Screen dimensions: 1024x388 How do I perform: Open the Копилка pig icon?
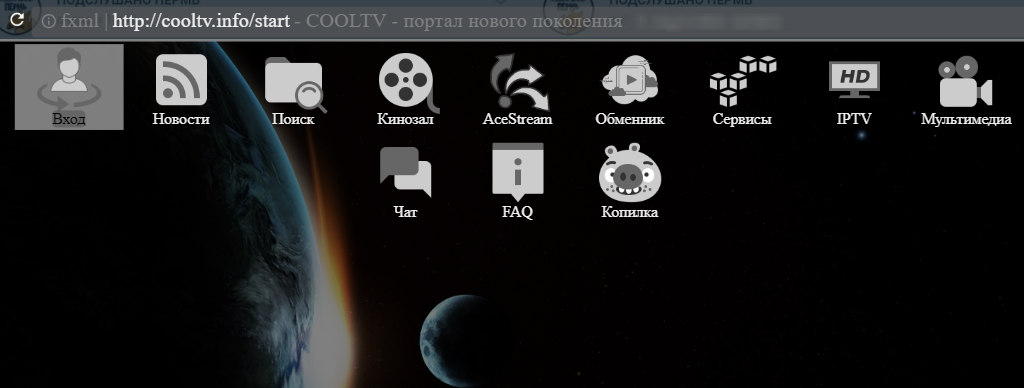click(x=630, y=172)
